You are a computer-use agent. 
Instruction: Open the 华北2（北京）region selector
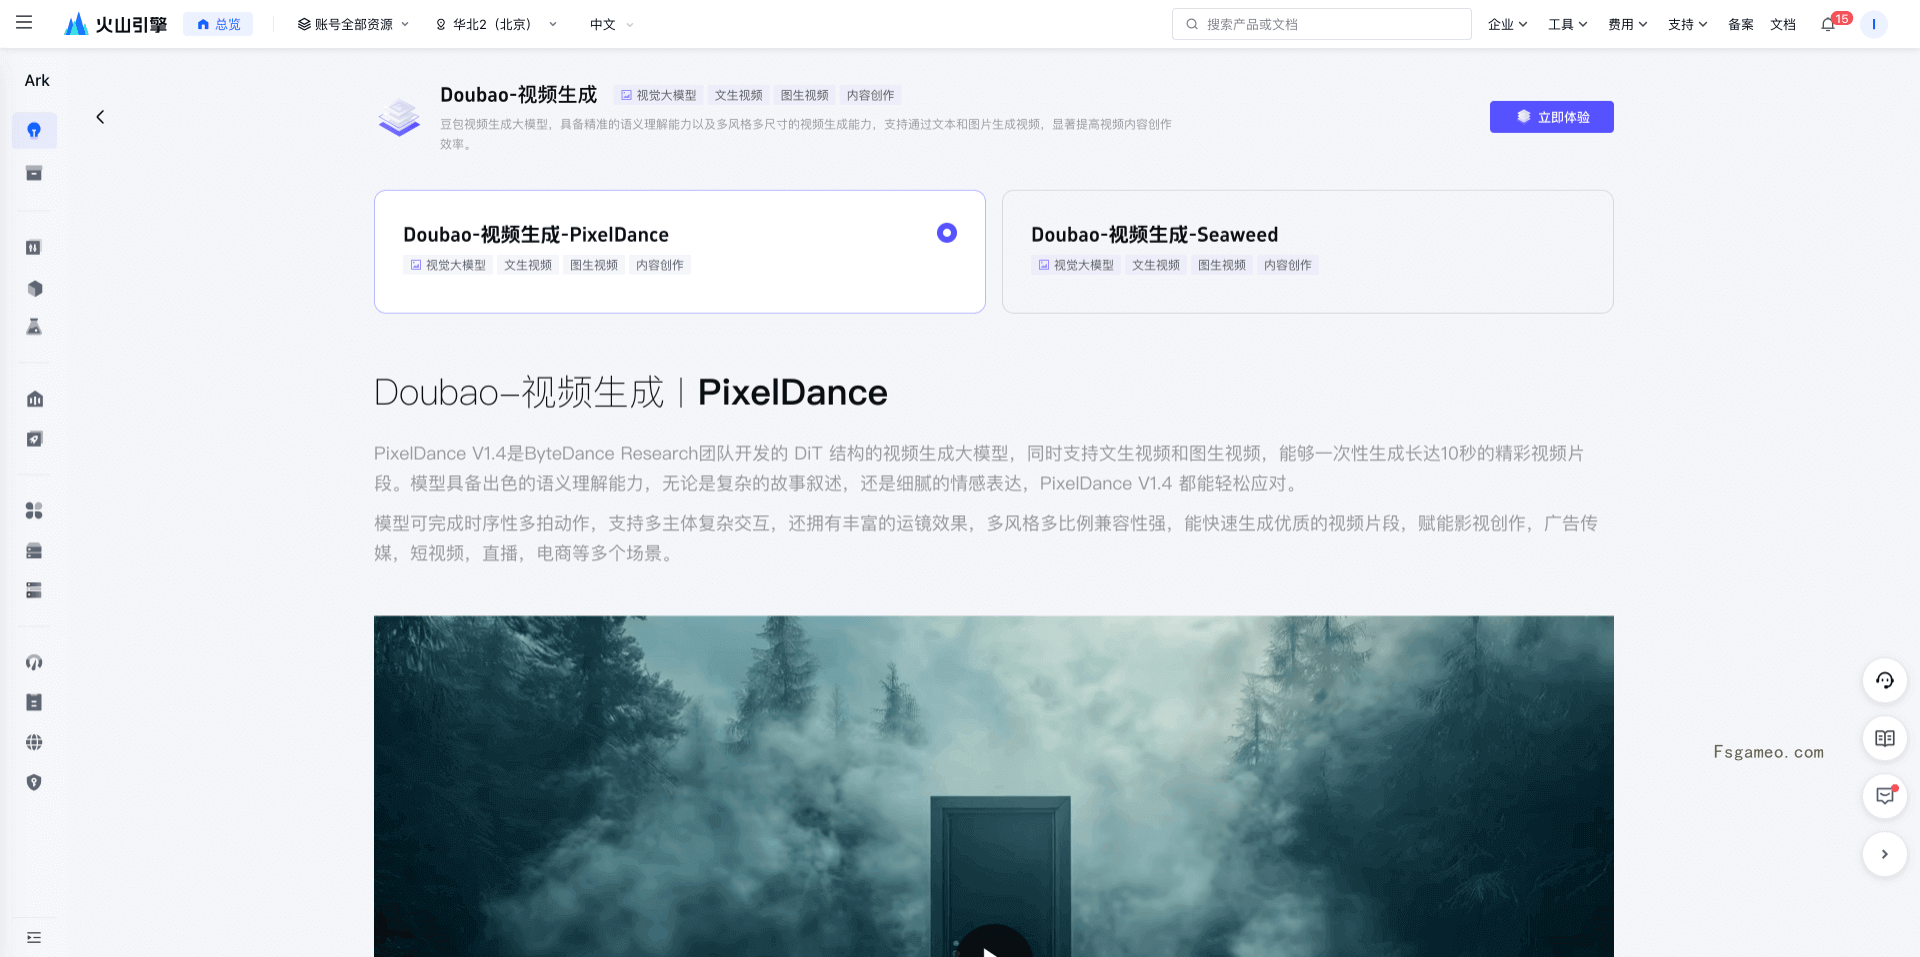click(496, 24)
